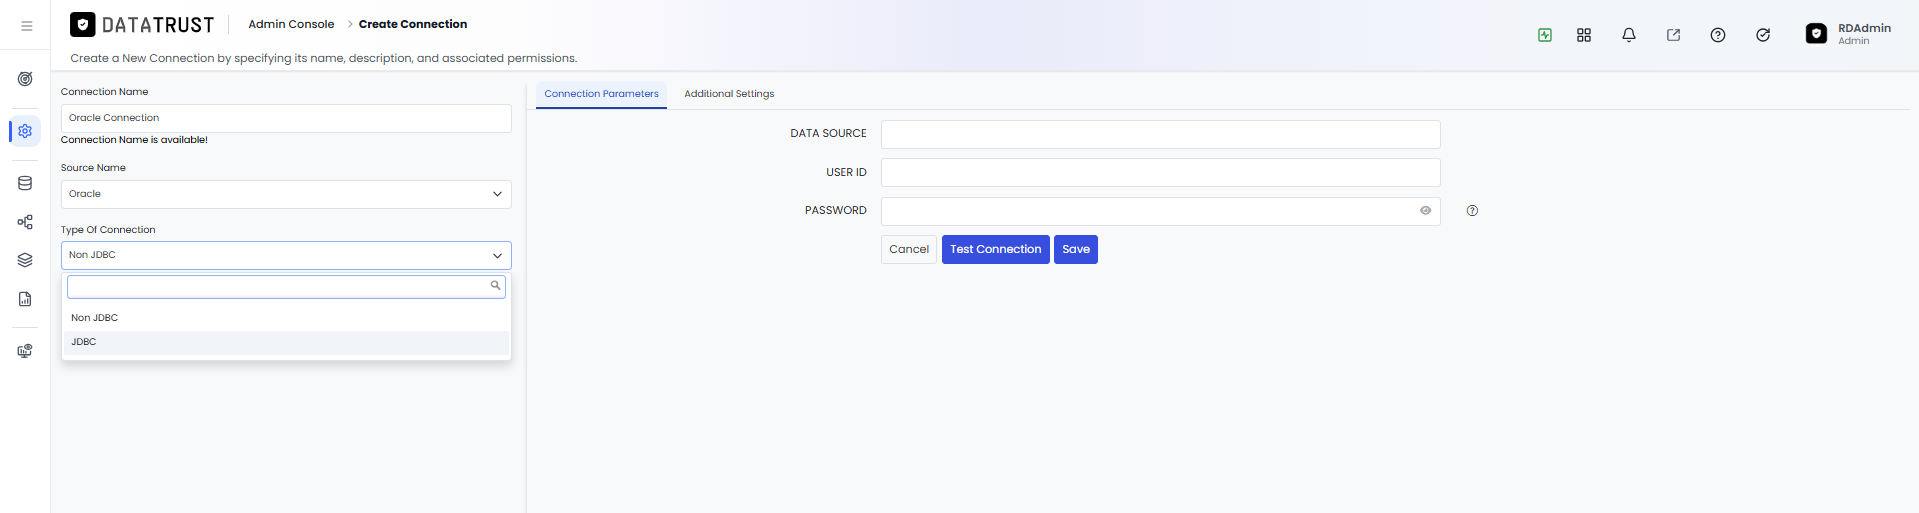Open the hamburger menu in the sidebar
Viewport: 1919px width, 513px height.
[x=27, y=26]
